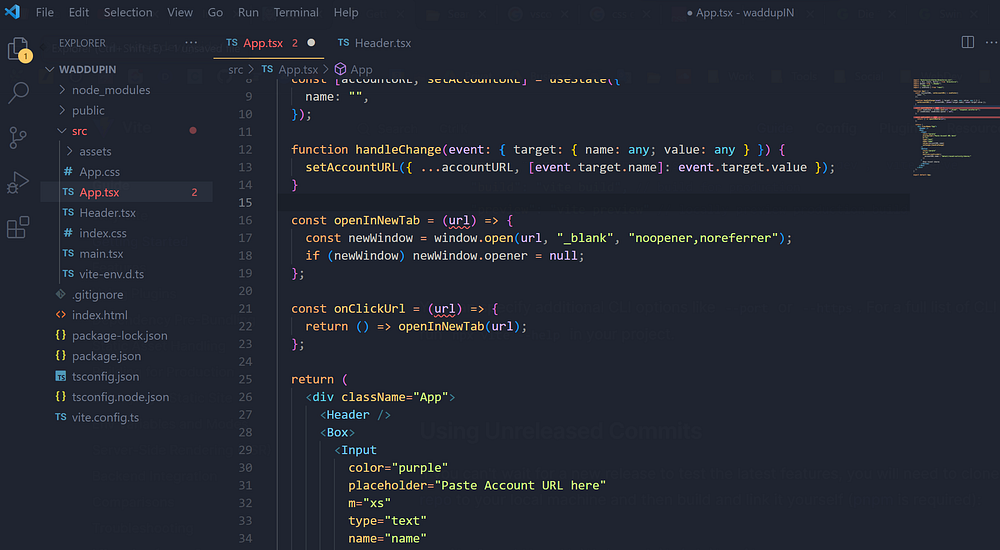
Task: Open the Edit menu
Action: (79, 12)
